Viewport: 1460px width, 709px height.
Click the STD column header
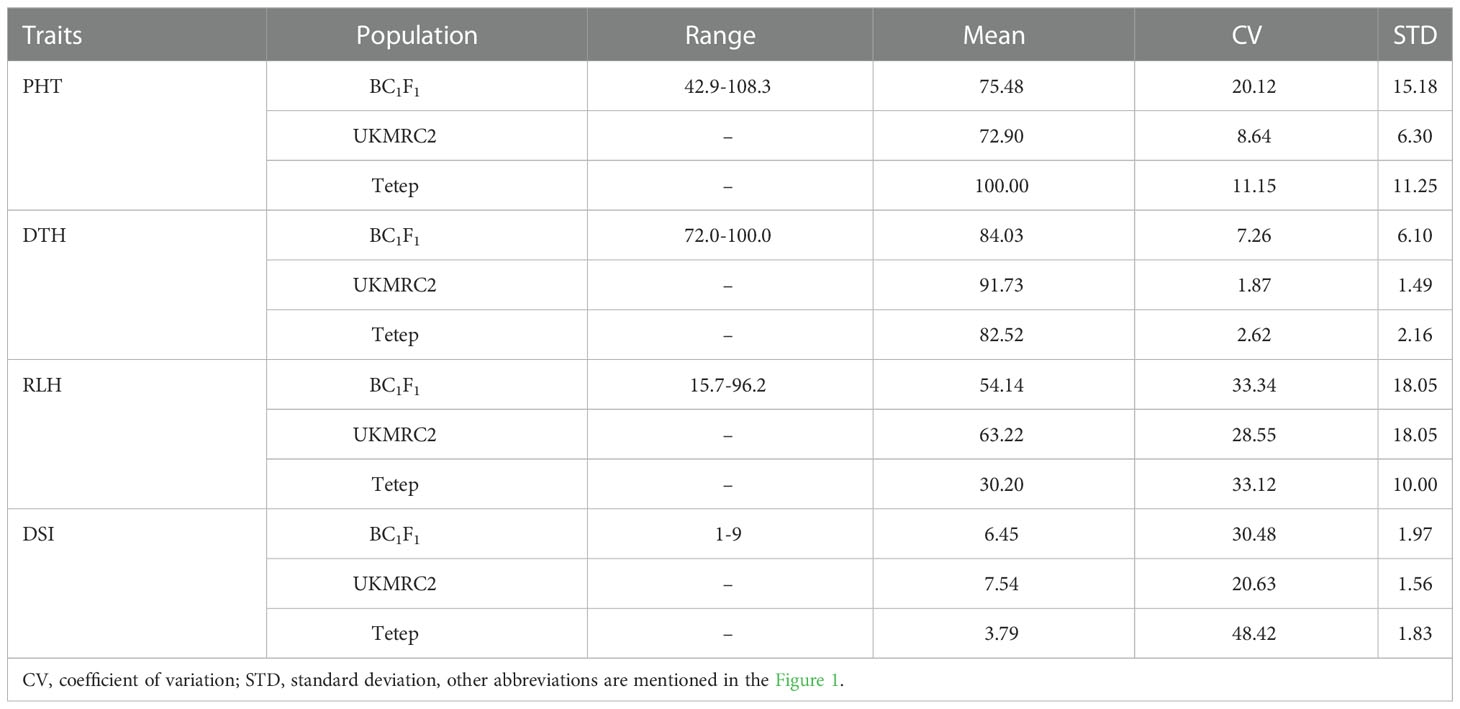(x=1415, y=36)
